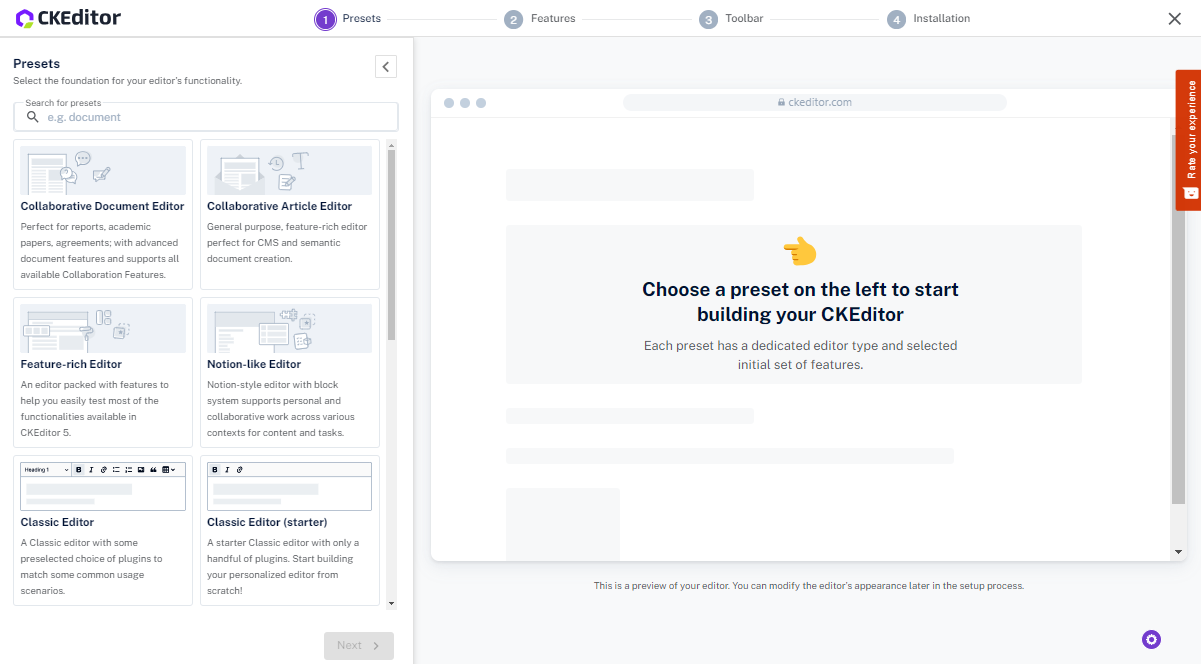Click preview pane scroll down arrow
The image size is (1201, 664).
coord(1178,551)
